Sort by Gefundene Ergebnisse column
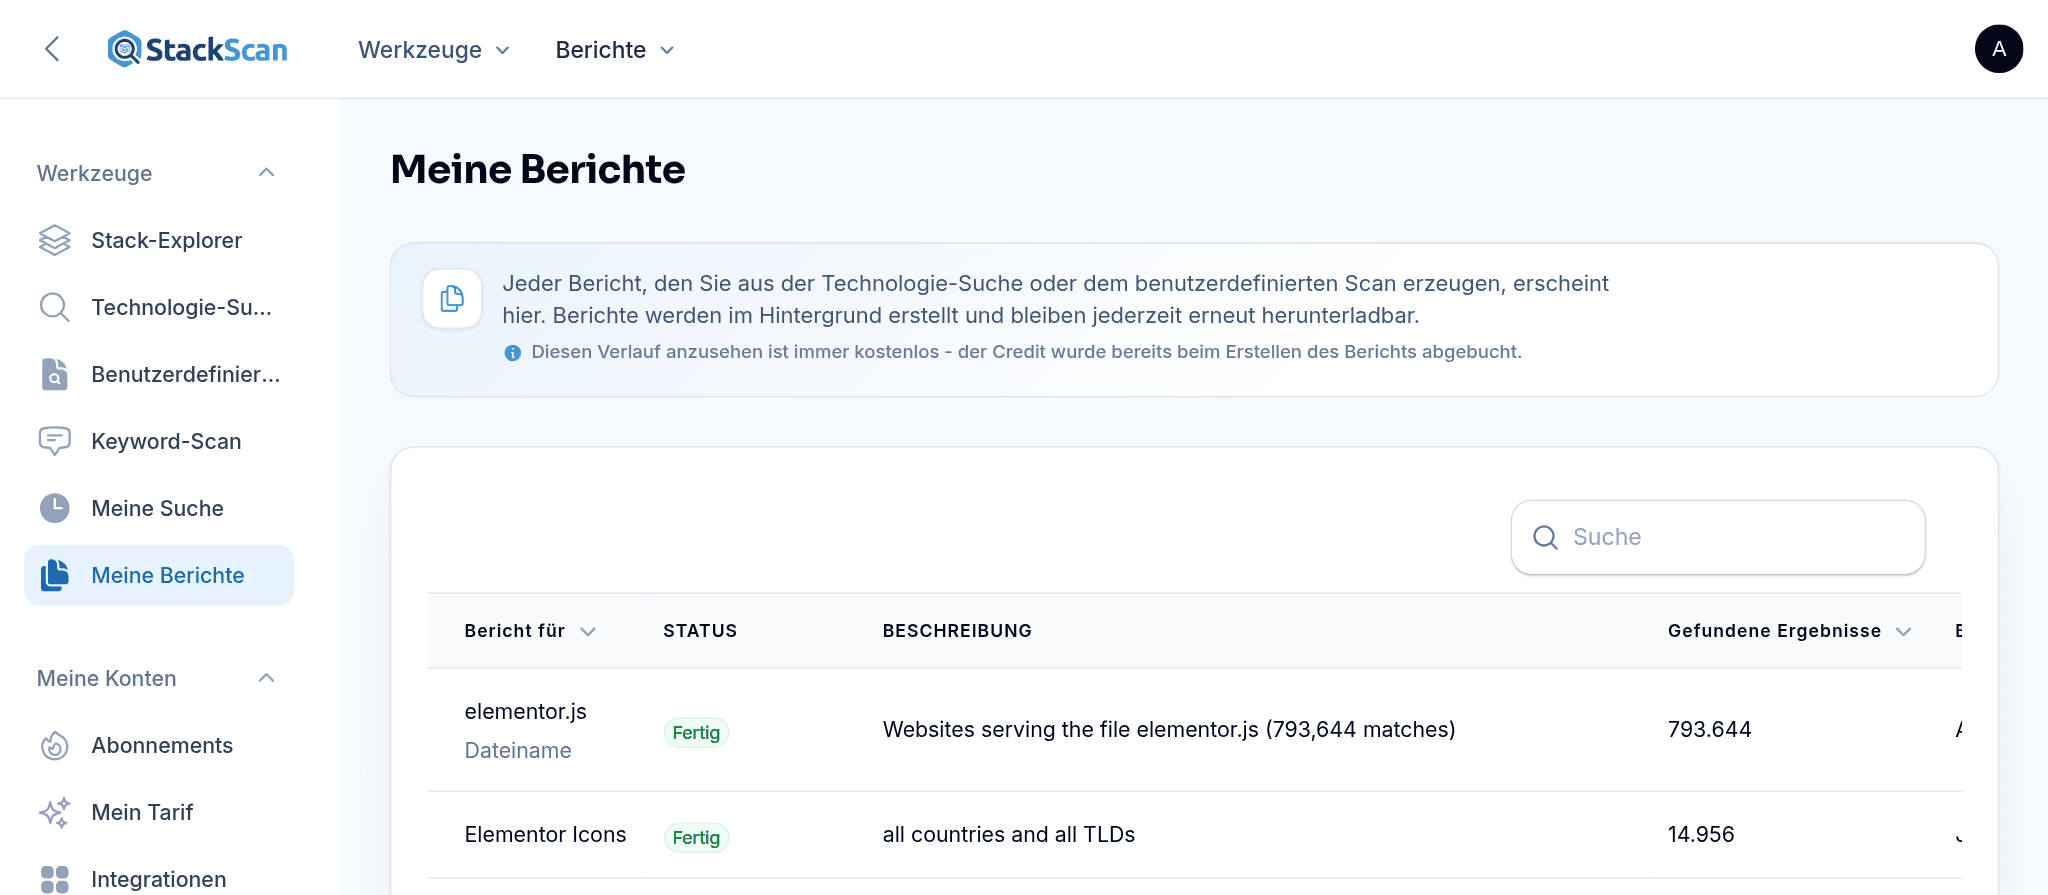The image size is (2048, 895). pos(1790,631)
